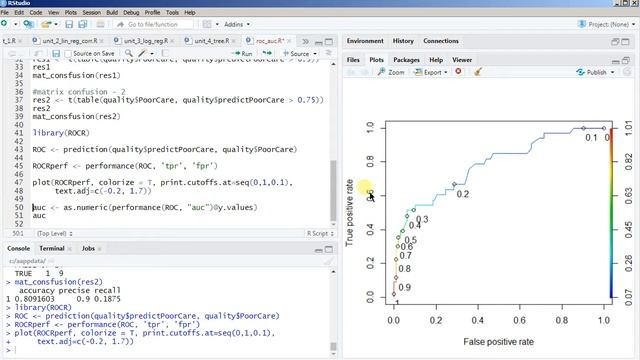Click the clear all plots broom icon
Image resolution: width=640 pixels, height=360 pixels.
(478, 72)
